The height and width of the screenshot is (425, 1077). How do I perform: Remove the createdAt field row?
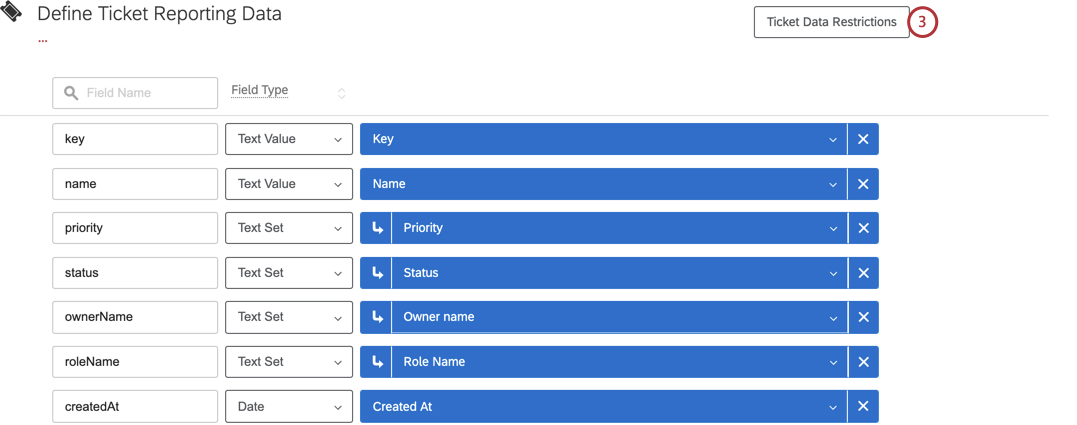click(x=863, y=406)
